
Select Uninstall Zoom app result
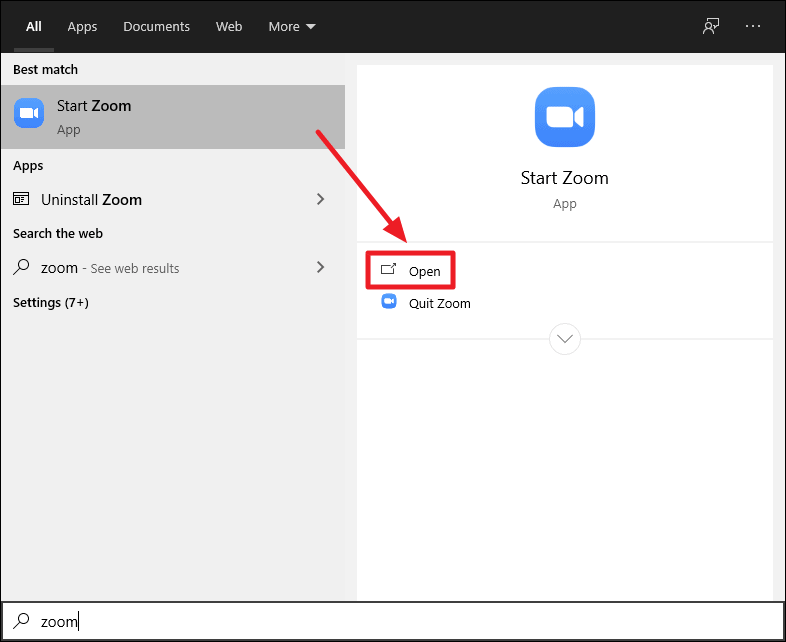[173, 199]
